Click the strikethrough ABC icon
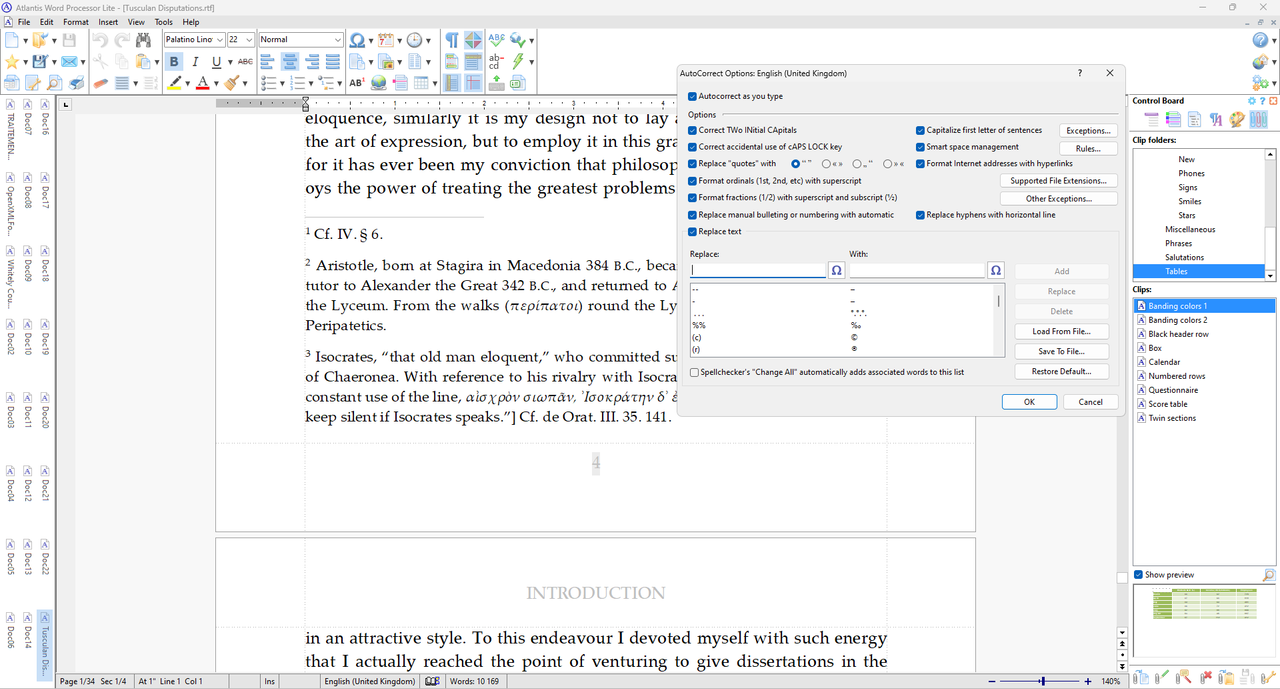The height and width of the screenshot is (689, 1280). coord(245,62)
